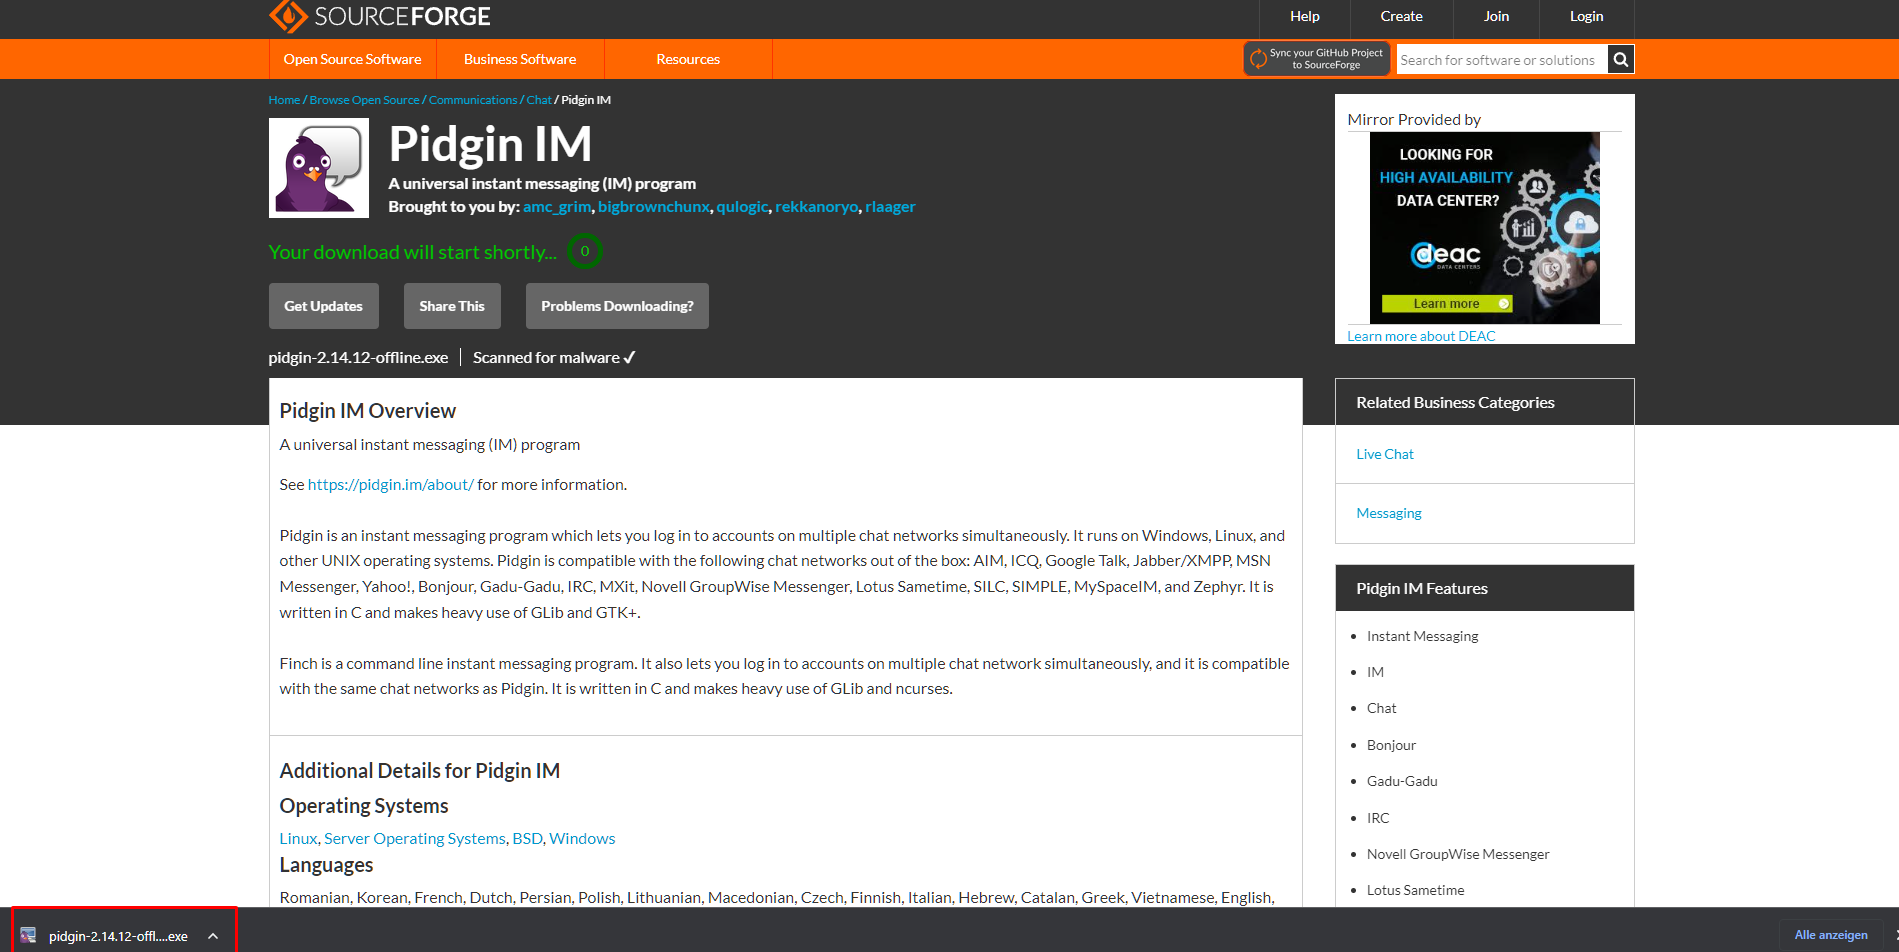
Task: Click the pidgin-2.14.12-offline.exe filename text
Action: pyautogui.click(x=358, y=358)
